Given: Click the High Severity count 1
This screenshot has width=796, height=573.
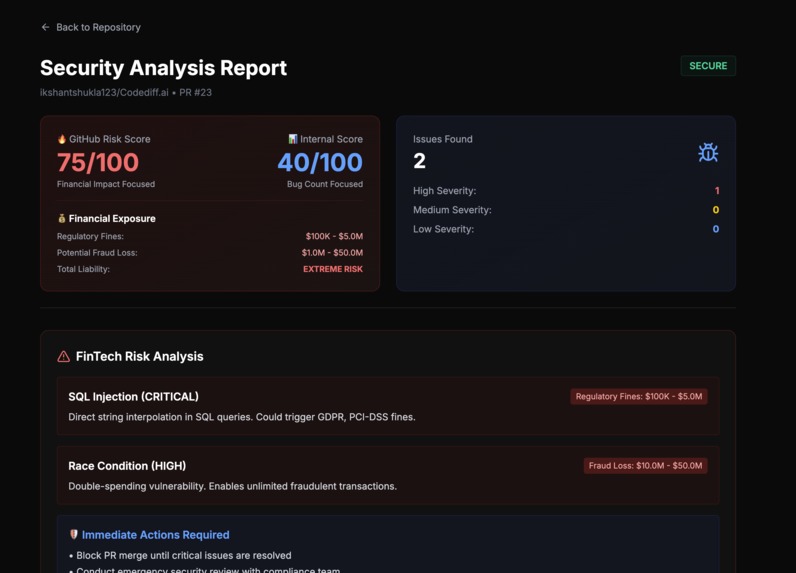Looking at the screenshot, I should (717, 191).
